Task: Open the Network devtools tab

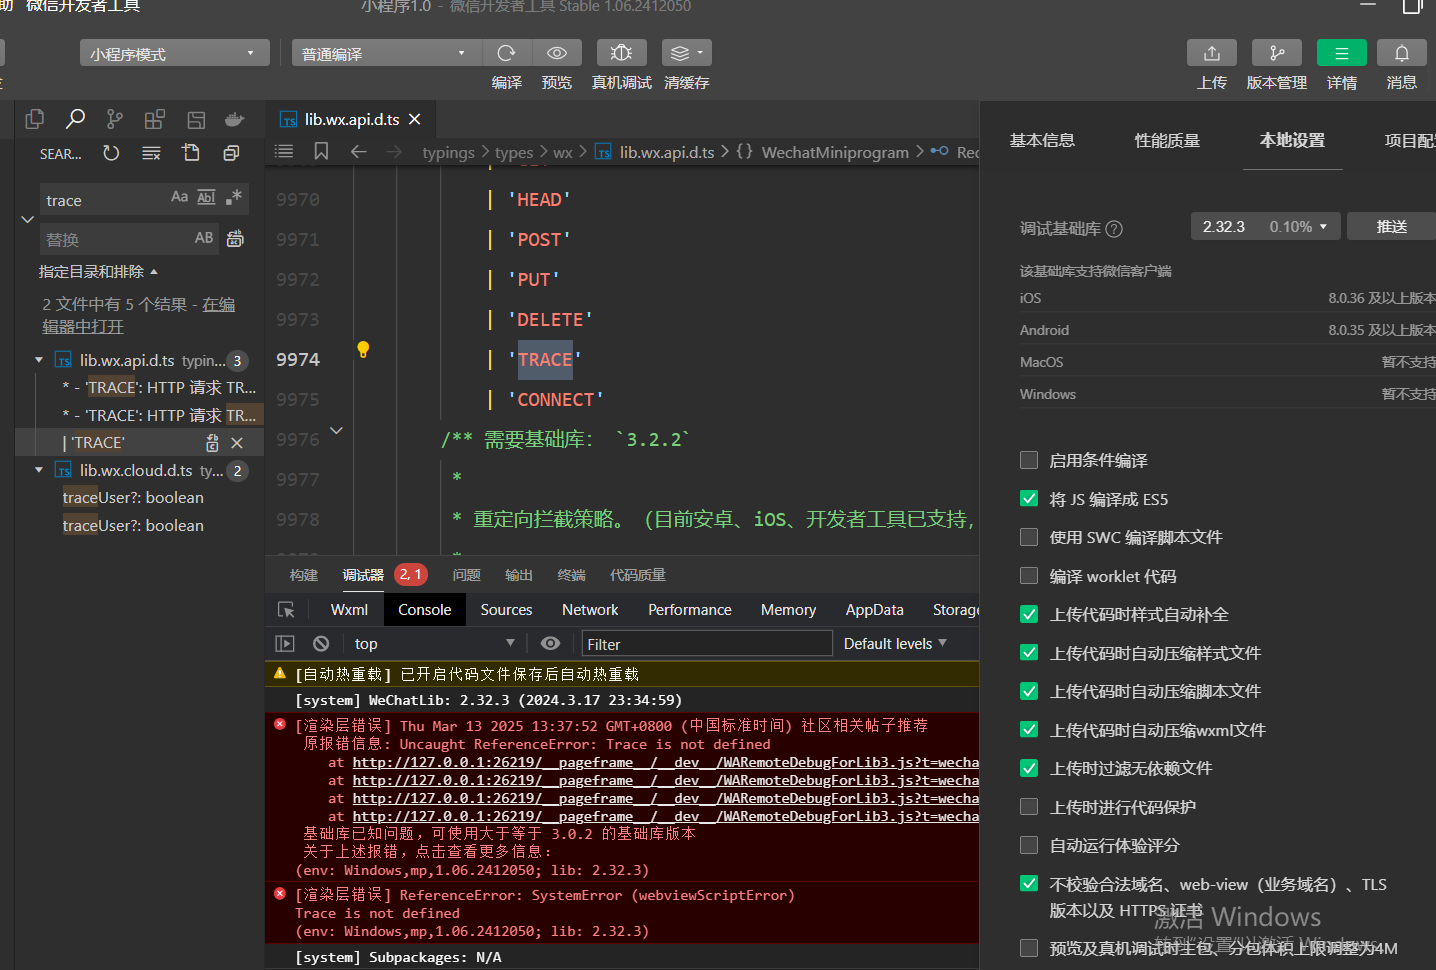Action: pyautogui.click(x=590, y=610)
